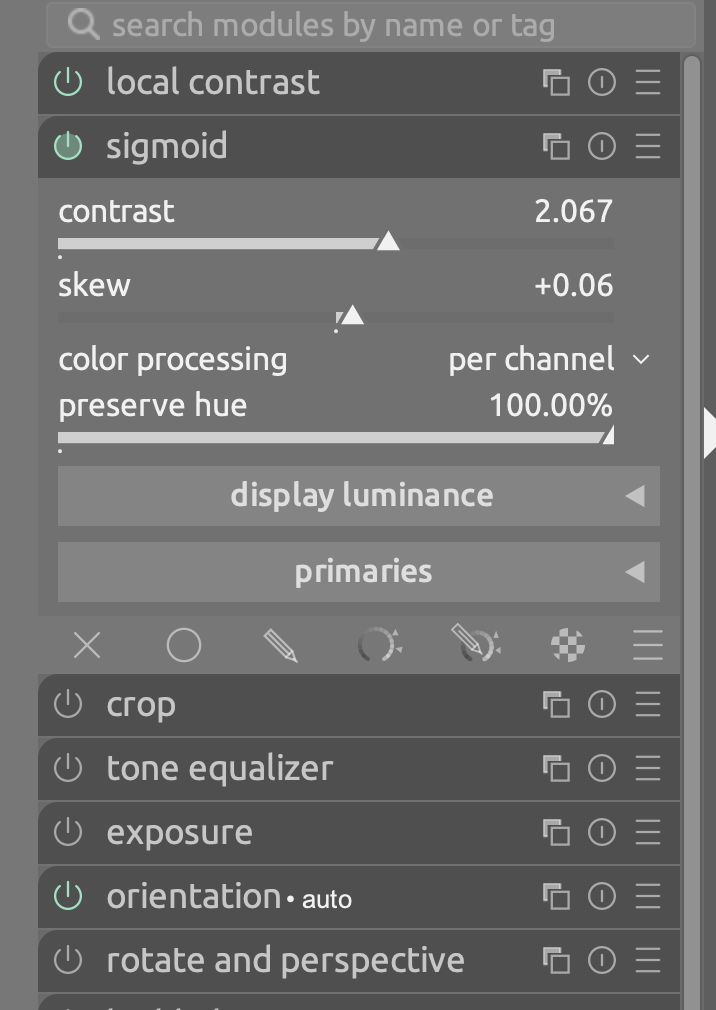The width and height of the screenshot is (716, 1010).
Task: Select the raster mask checkerboard icon
Action: coord(568,646)
